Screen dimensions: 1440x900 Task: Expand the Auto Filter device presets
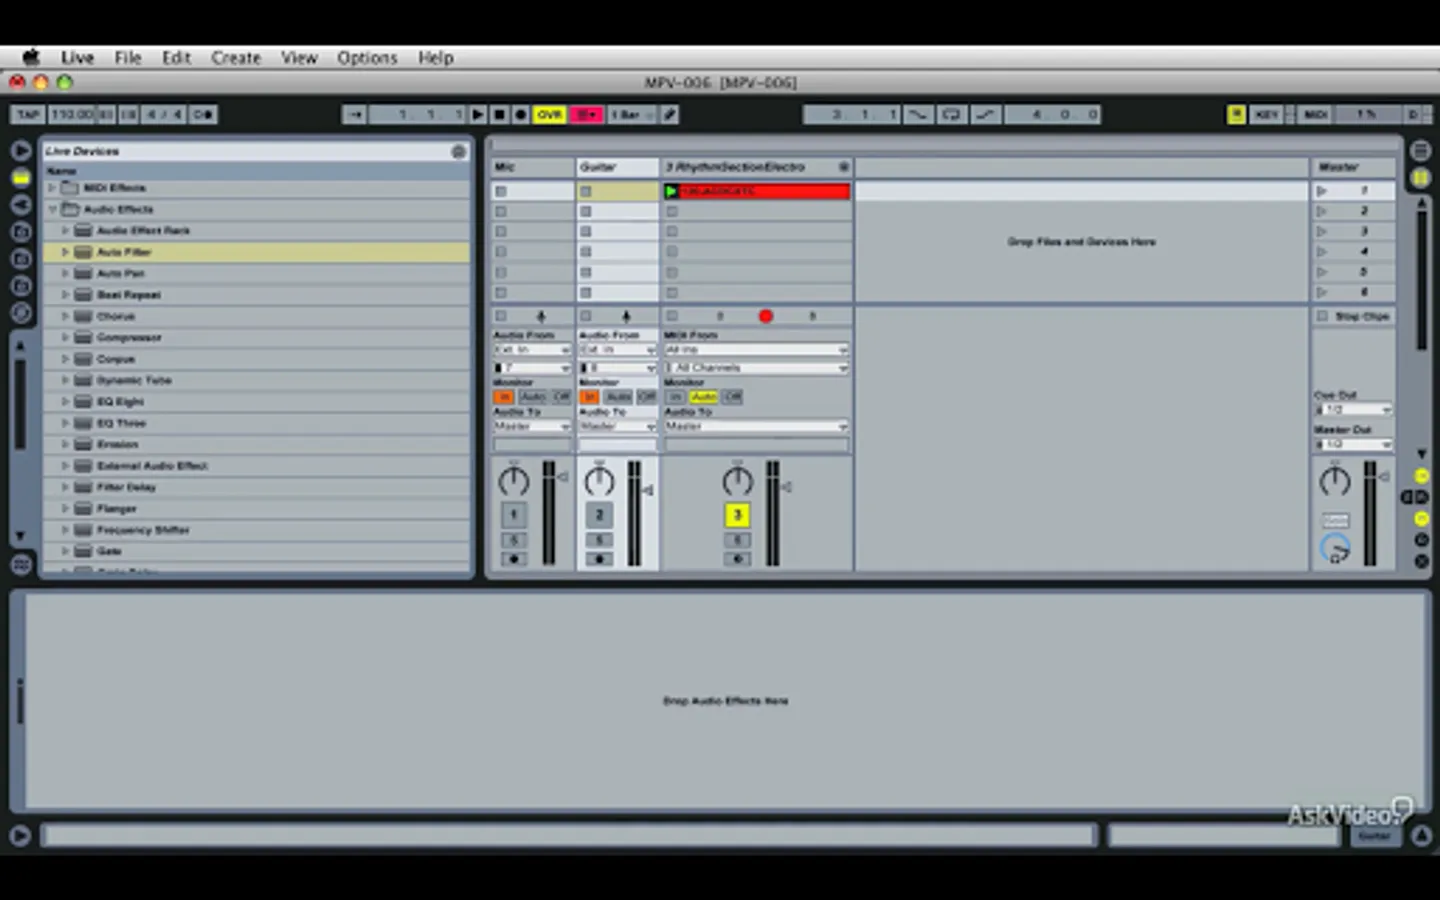tap(66, 252)
